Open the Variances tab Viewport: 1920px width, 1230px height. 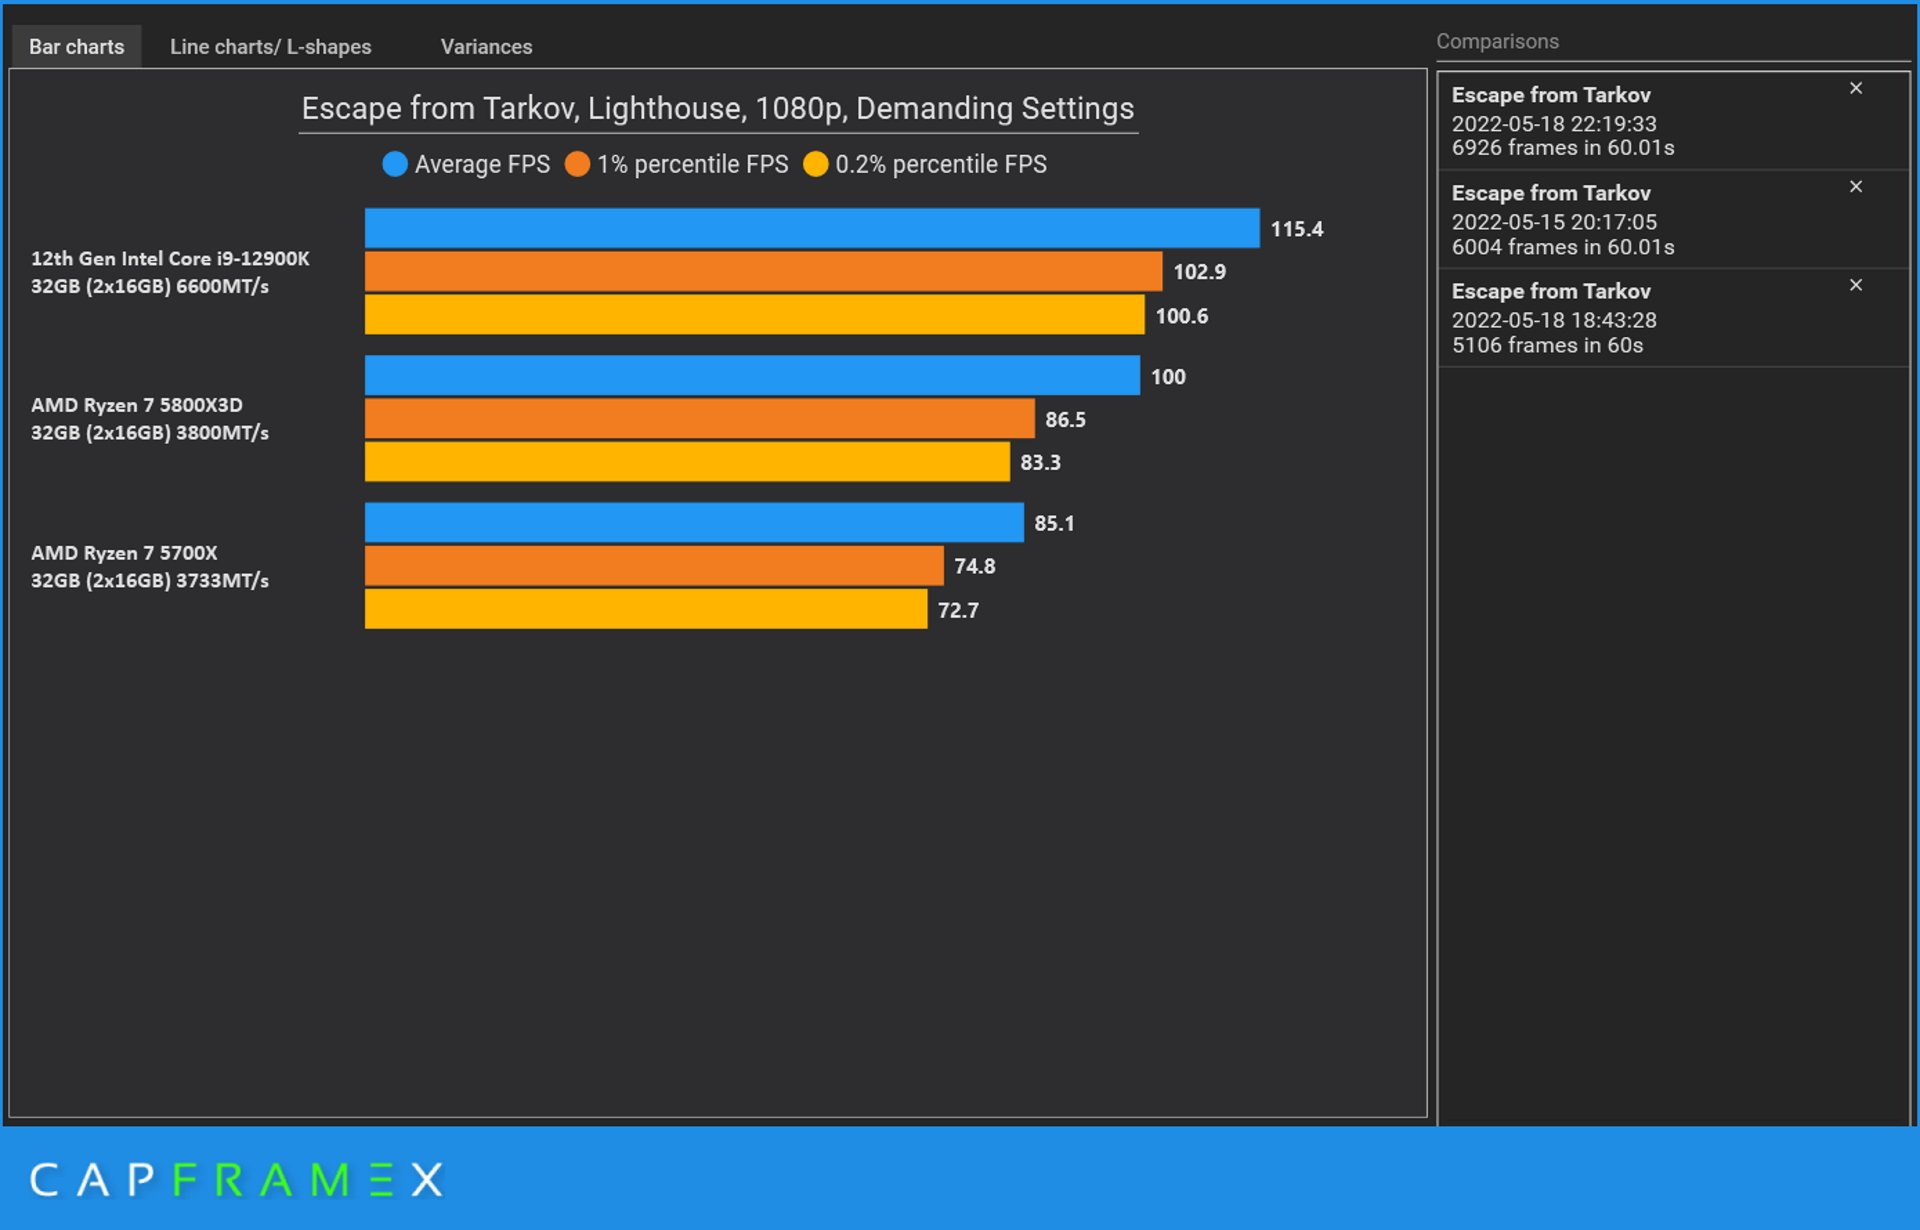(486, 47)
